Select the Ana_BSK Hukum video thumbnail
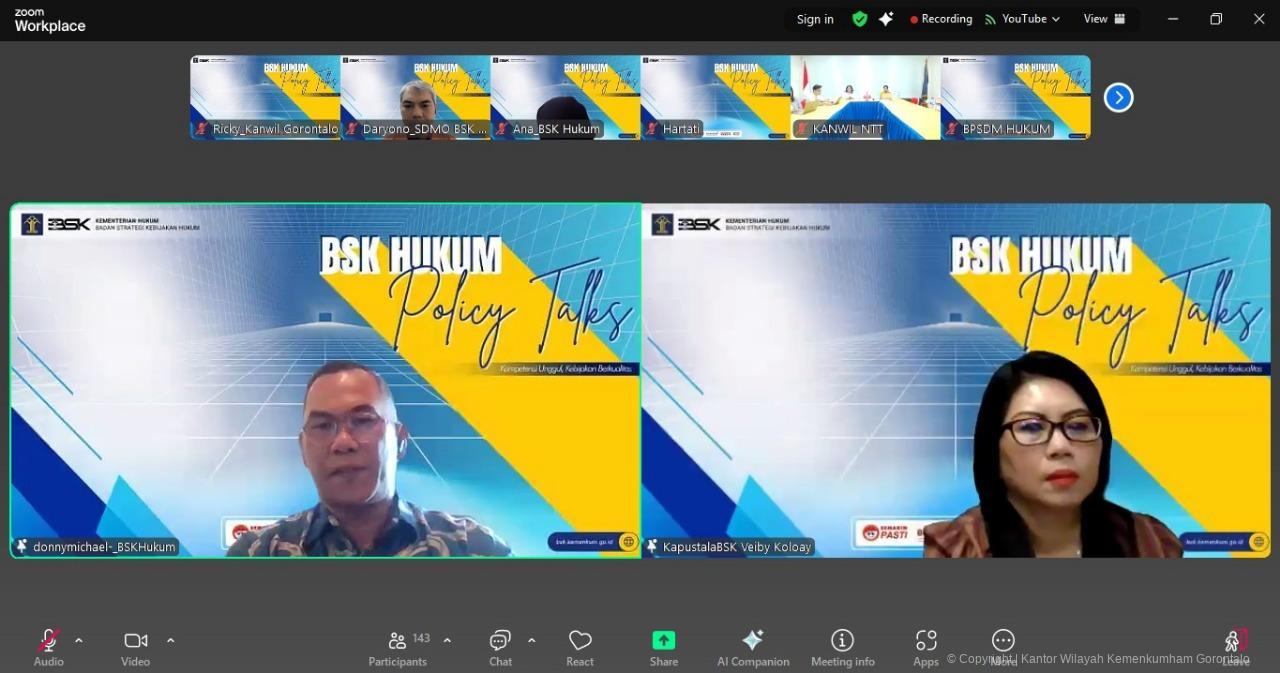Screen dimensions: 1280x673 pyautogui.click(x=565, y=97)
